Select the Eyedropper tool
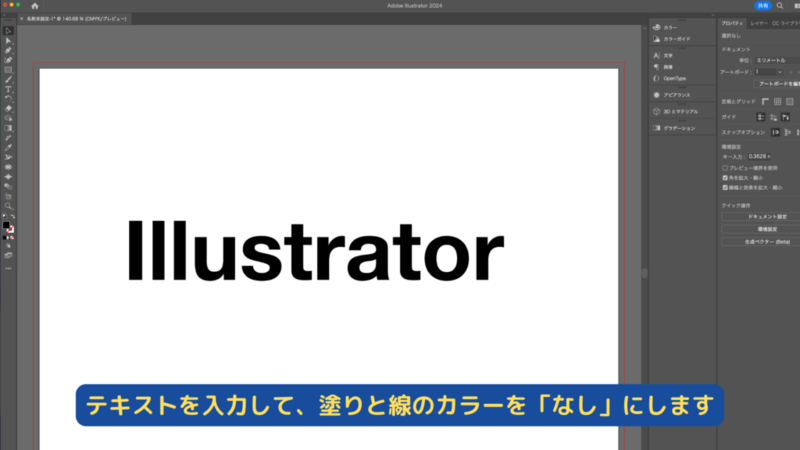This screenshot has height=450, width=800. 8,147
